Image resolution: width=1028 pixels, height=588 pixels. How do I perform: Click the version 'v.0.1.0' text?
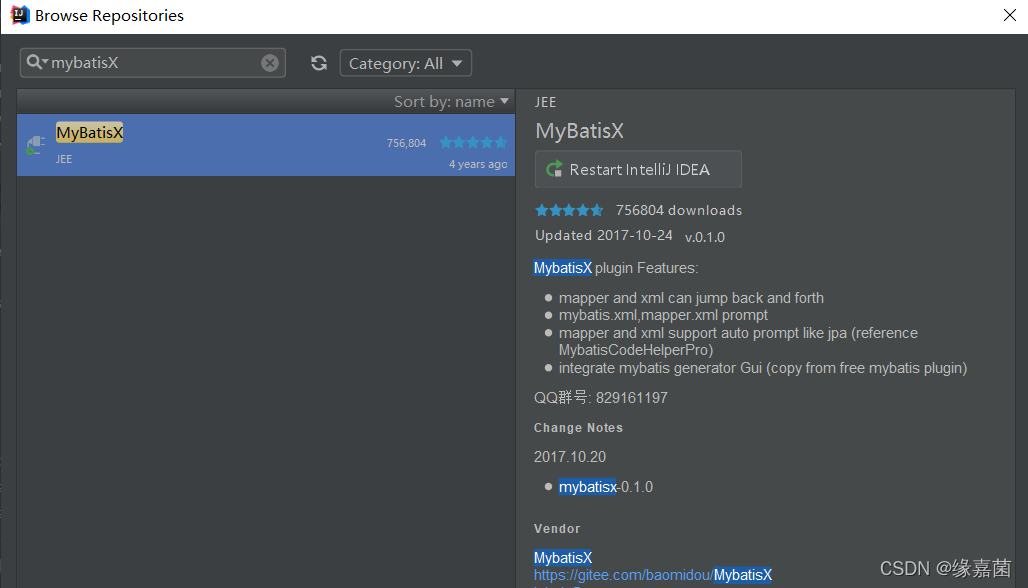(x=705, y=237)
